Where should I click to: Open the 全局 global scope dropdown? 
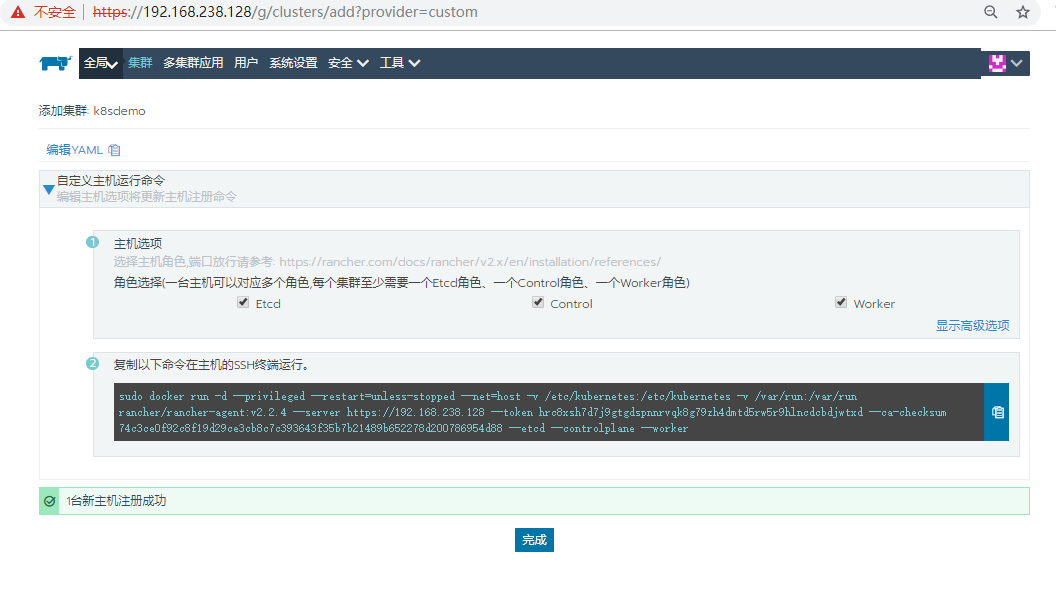(x=101, y=63)
